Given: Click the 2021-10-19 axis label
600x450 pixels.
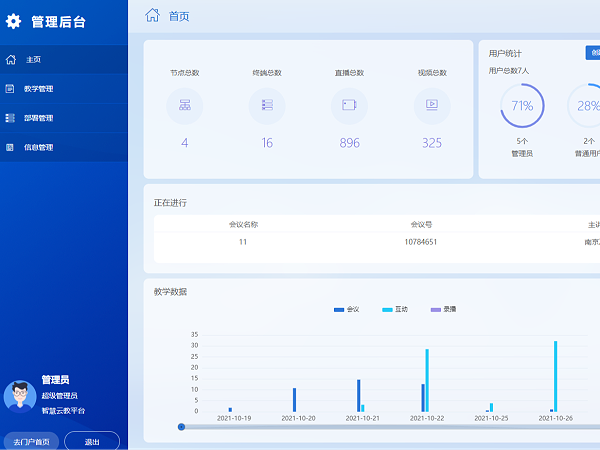Looking at the screenshot, I should 234,418.
